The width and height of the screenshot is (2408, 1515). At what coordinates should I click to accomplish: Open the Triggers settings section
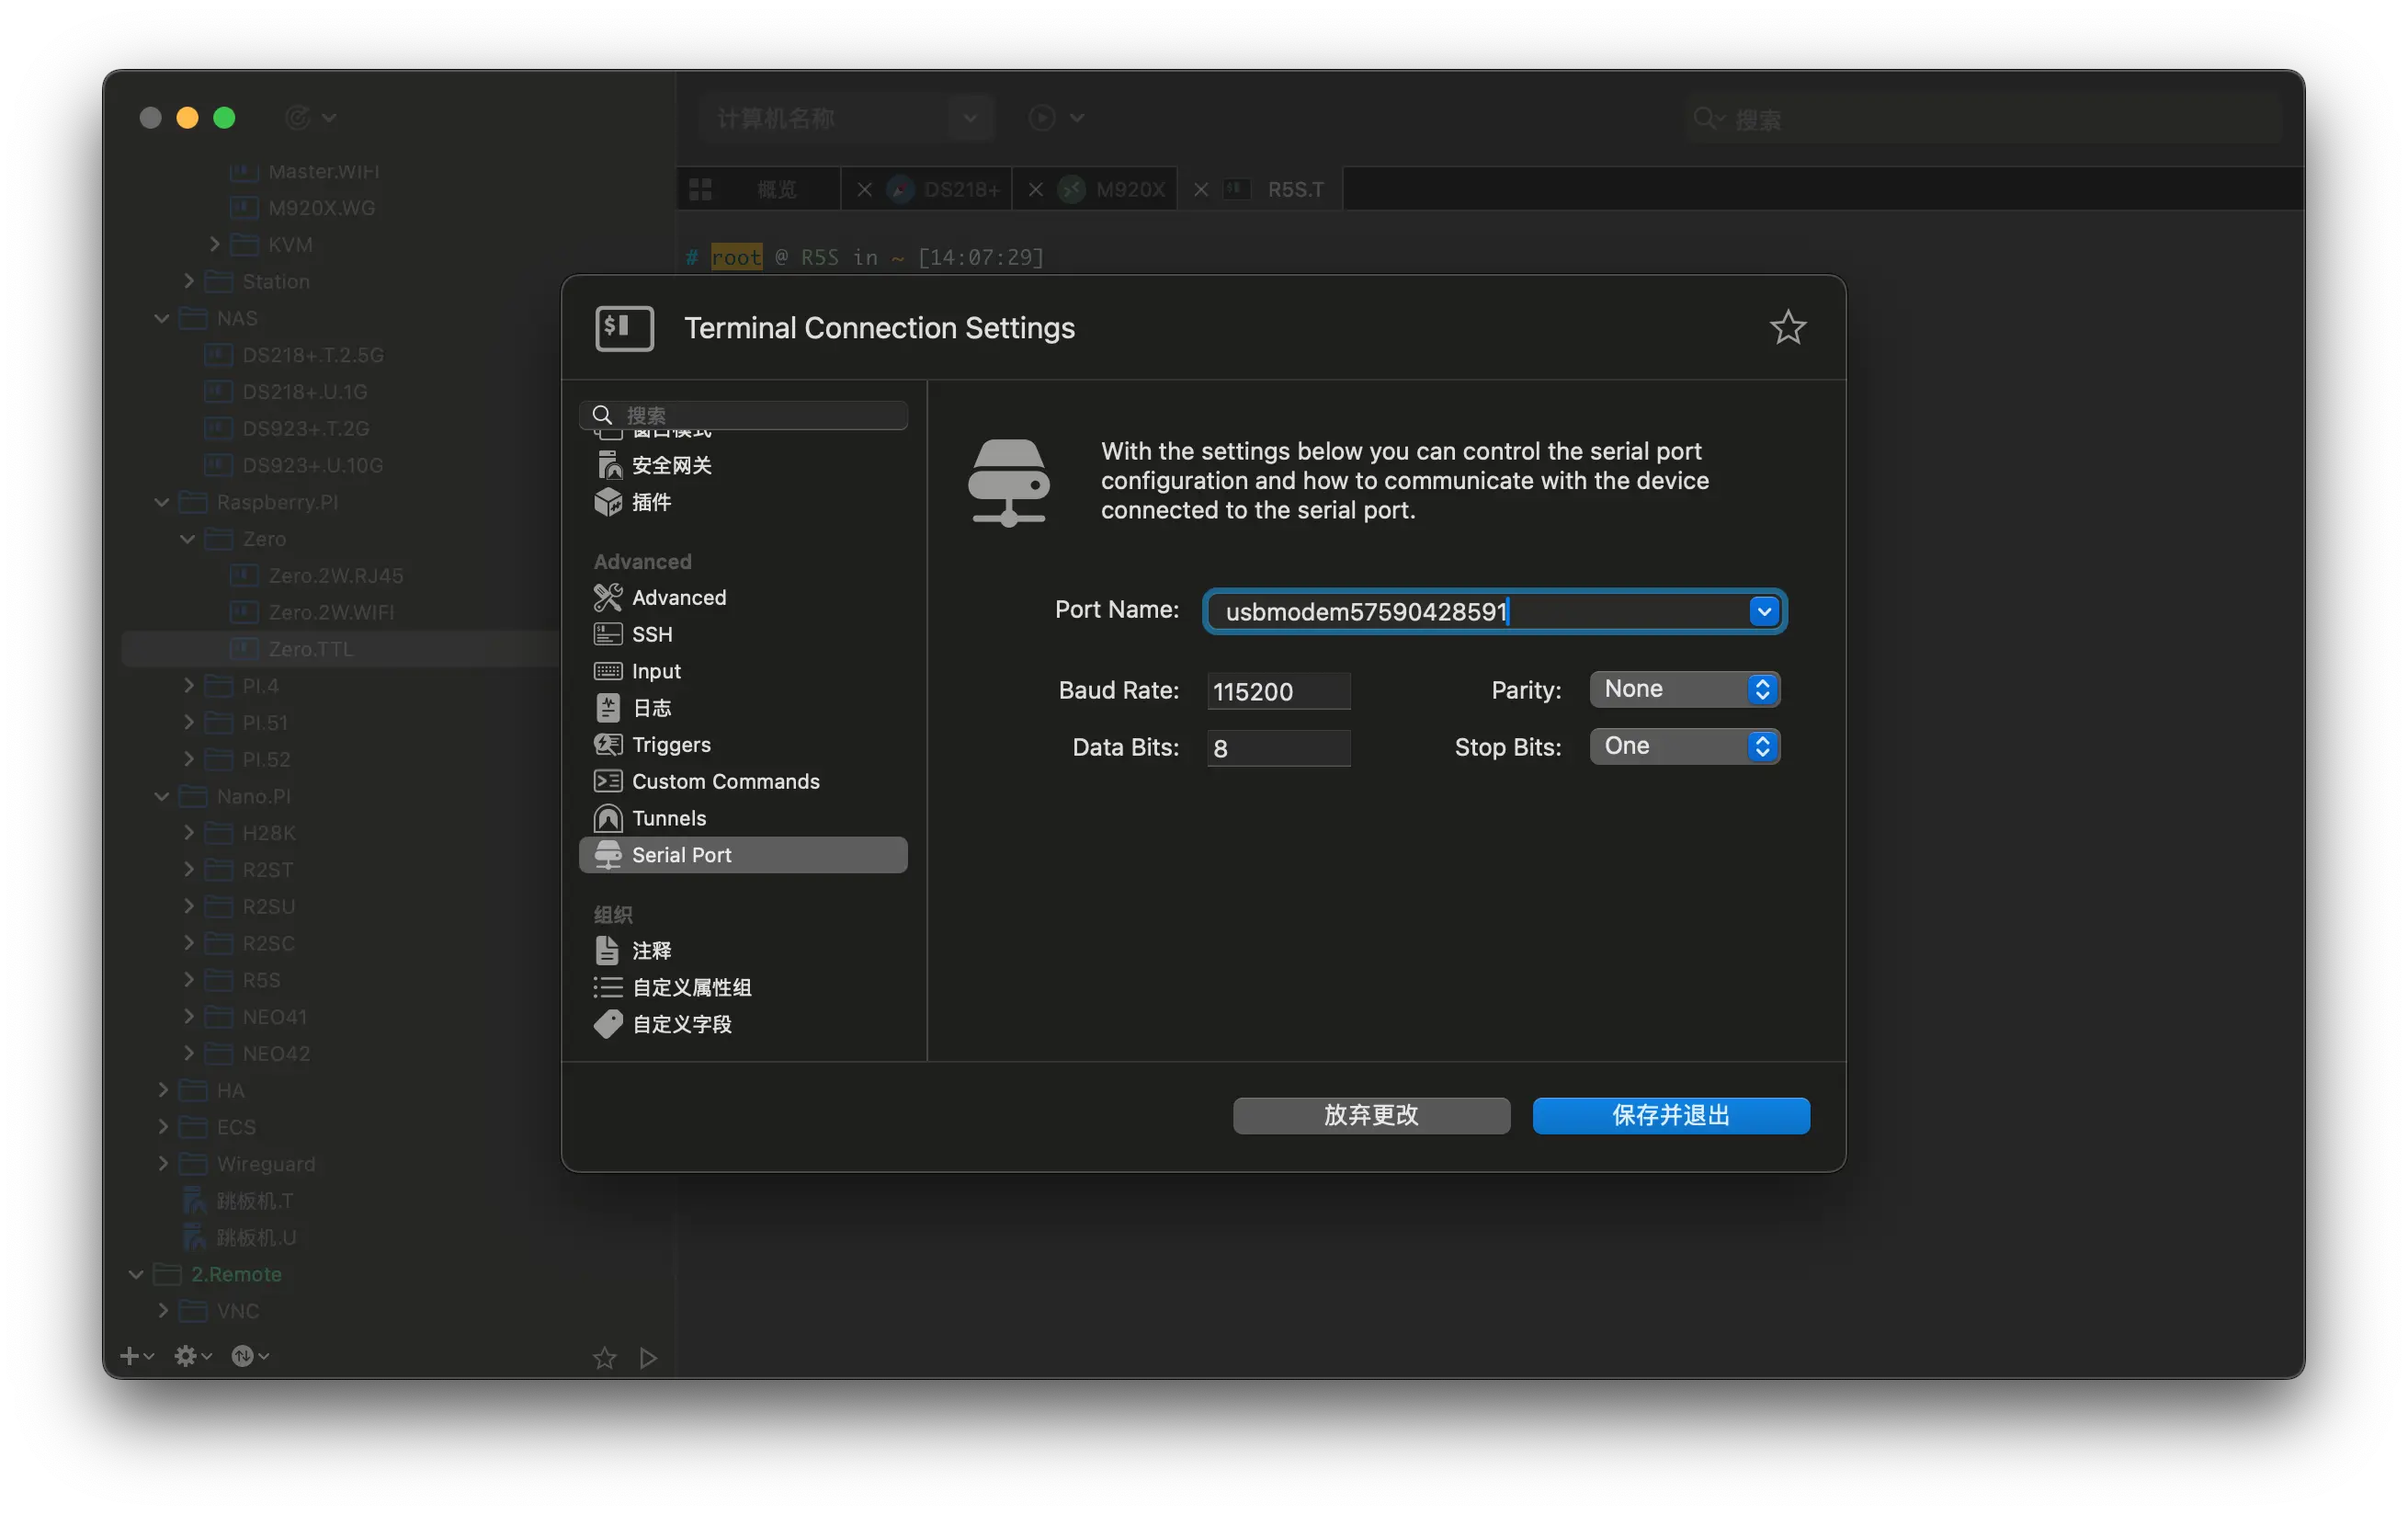pyautogui.click(x=670, y=745)
